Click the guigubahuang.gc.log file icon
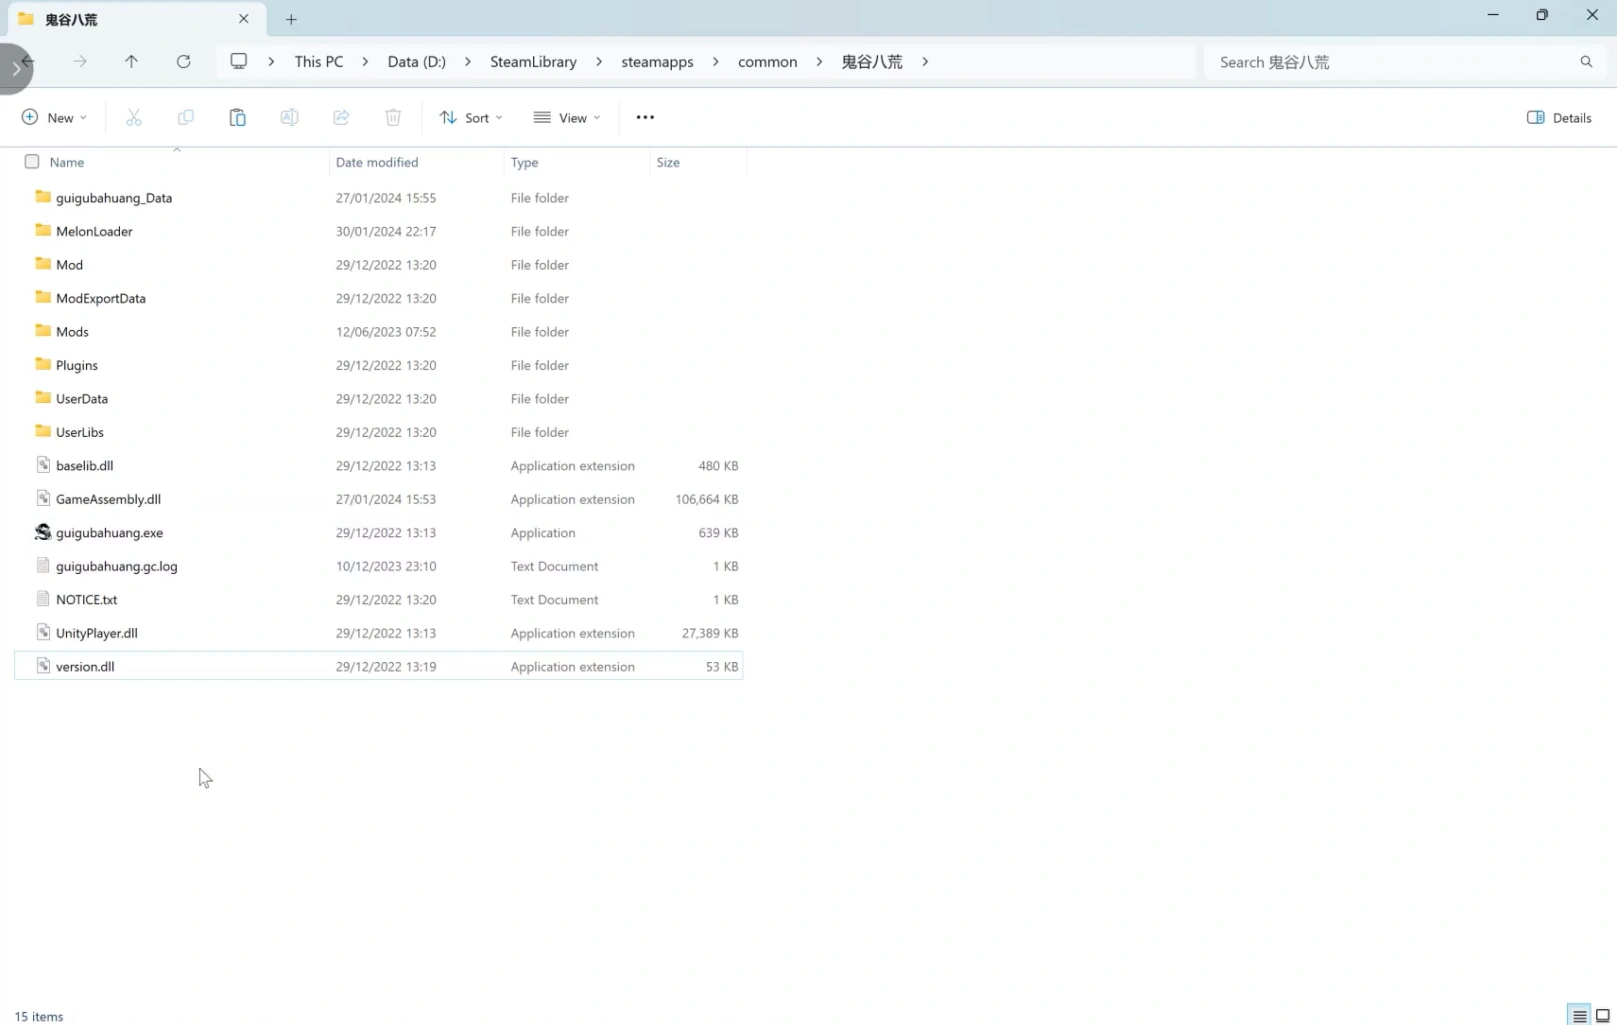Image resolution: width=1617 pixels, height=1025 pixels. coord(43,565)
